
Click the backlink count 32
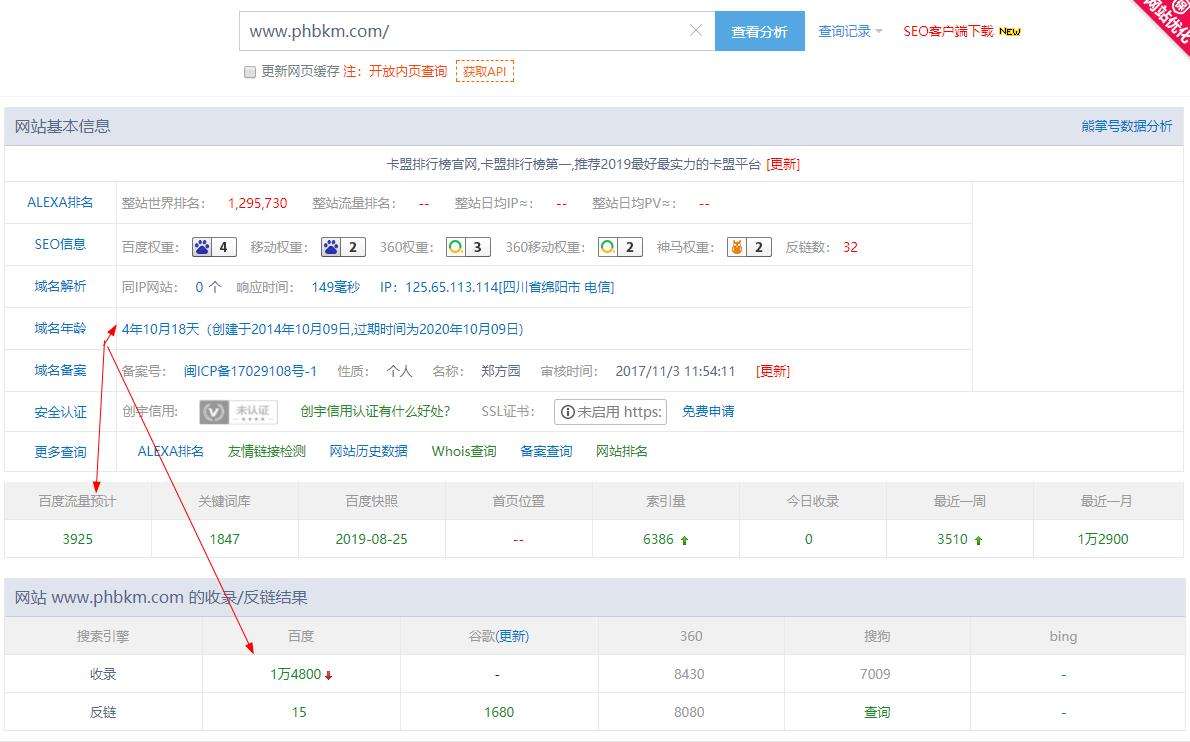850,247
